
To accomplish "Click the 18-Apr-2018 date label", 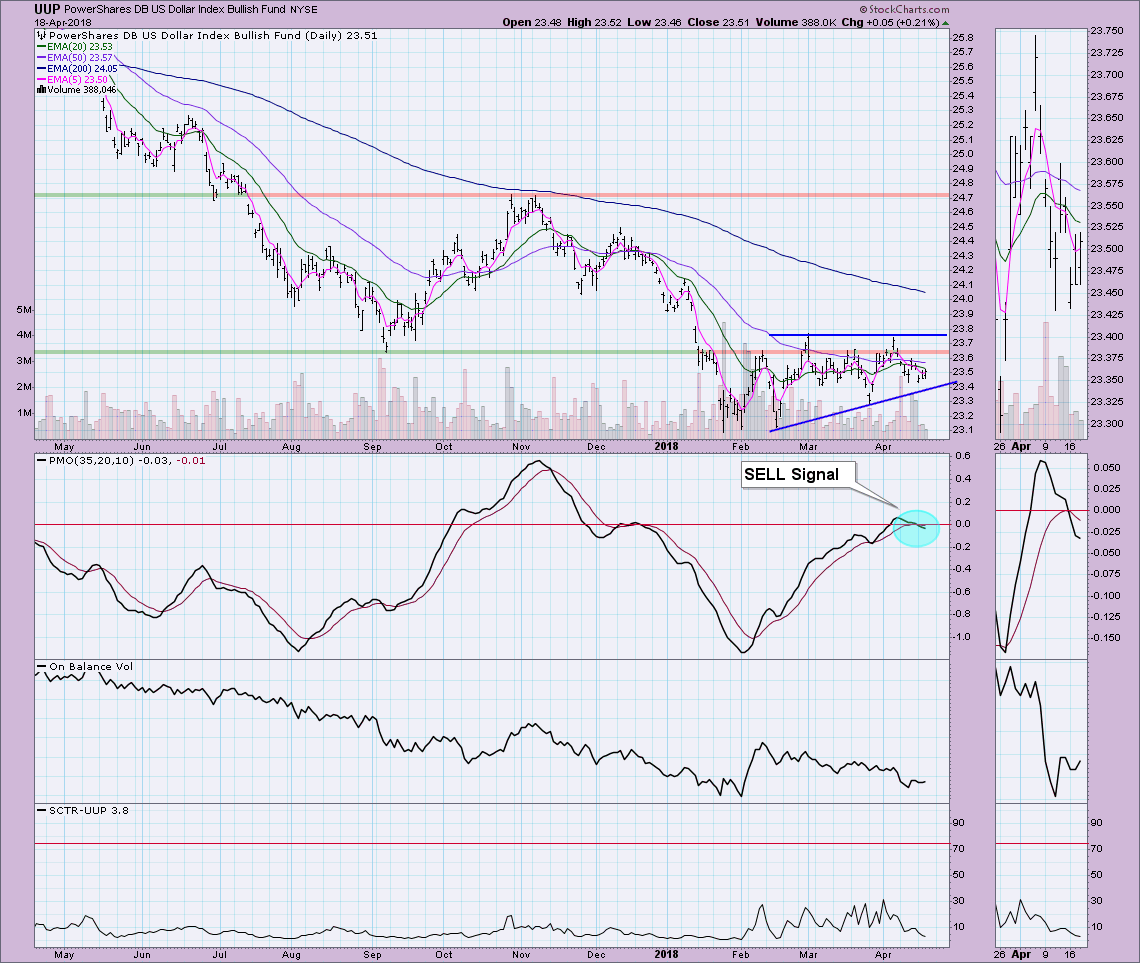I will [63, 23].
